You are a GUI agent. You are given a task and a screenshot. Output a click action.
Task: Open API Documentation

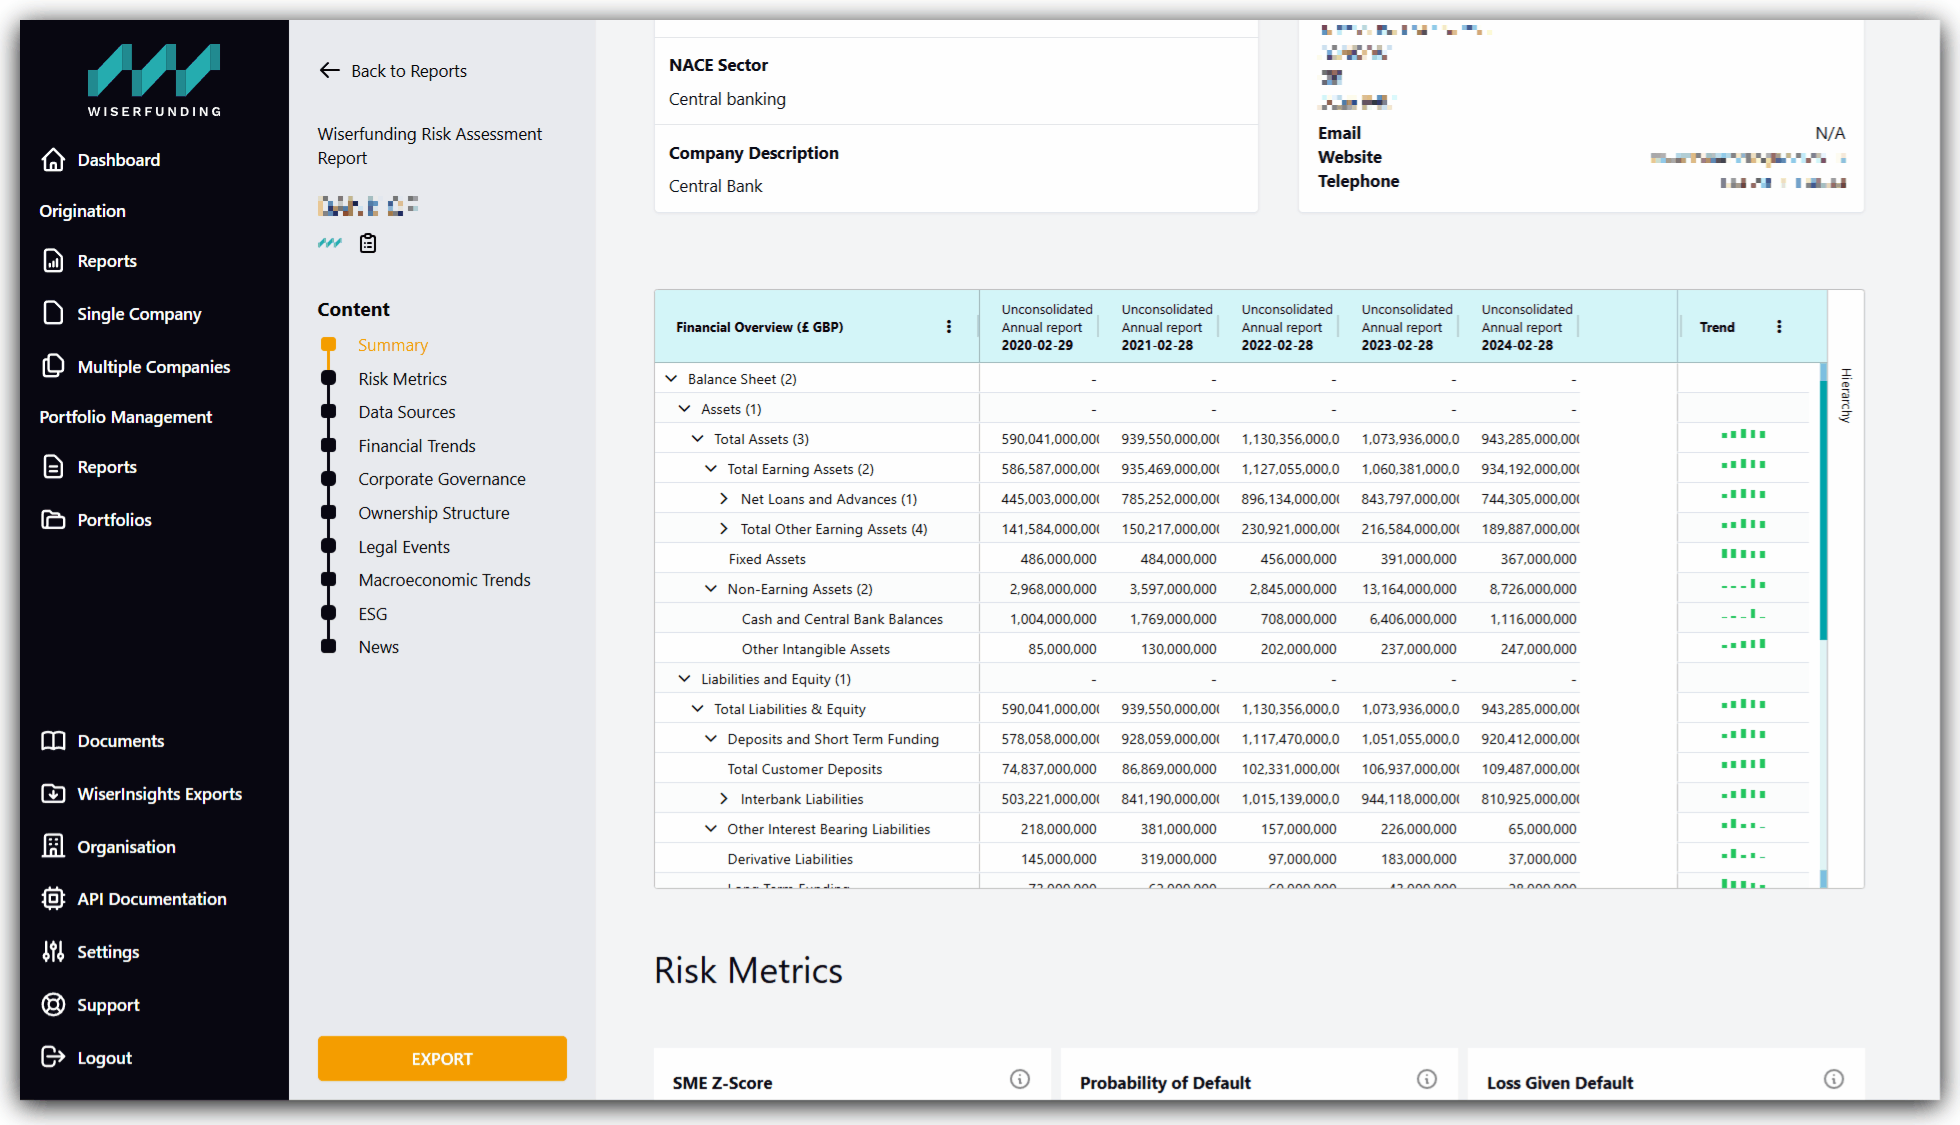point(134,899)
